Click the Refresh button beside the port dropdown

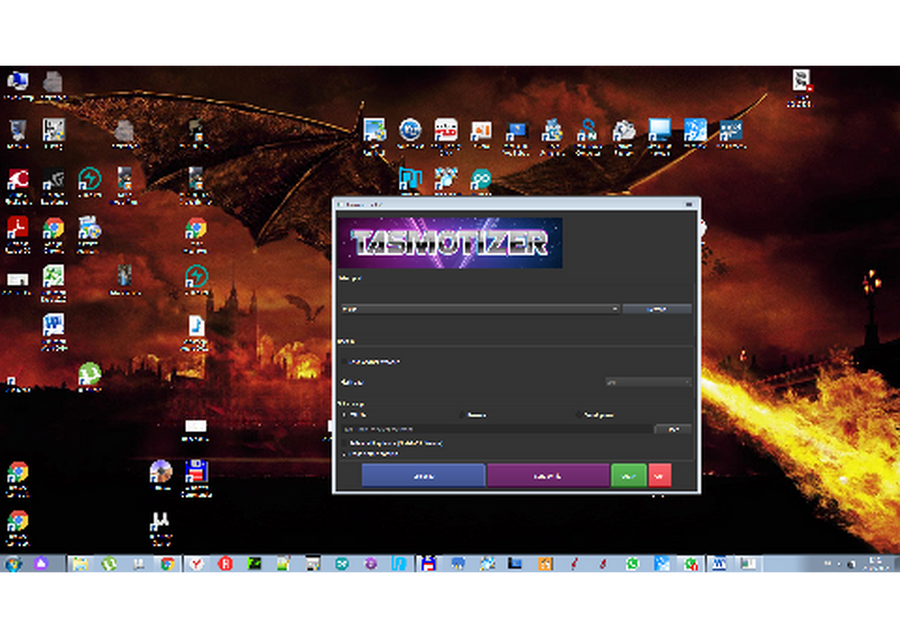[x=657, y=309]
